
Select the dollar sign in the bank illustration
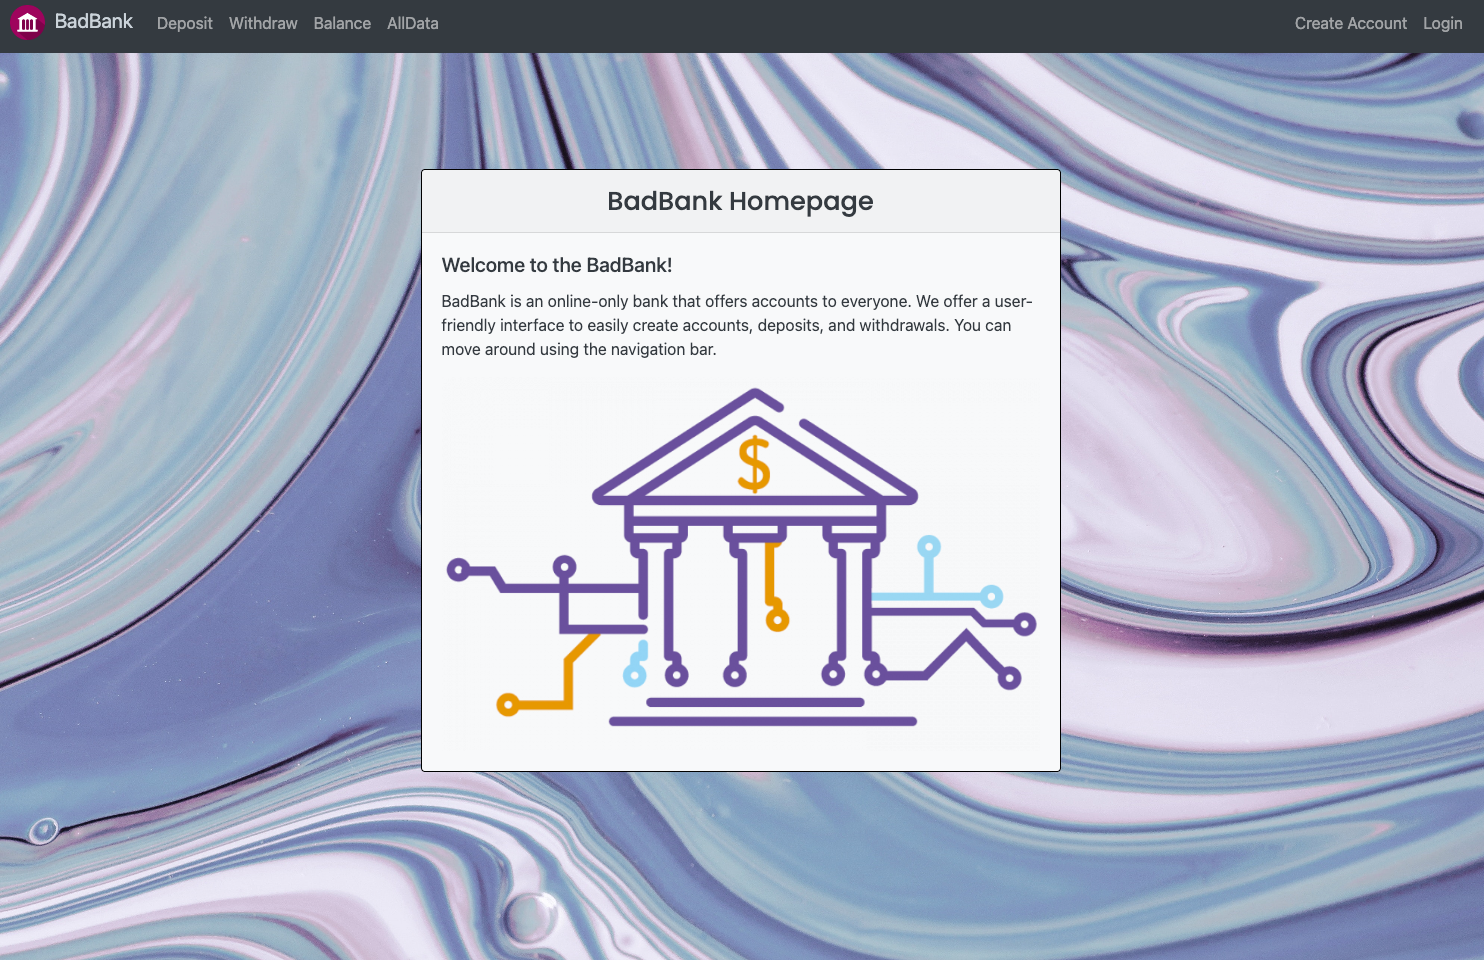pyautogui.click(x=754, y=463)
